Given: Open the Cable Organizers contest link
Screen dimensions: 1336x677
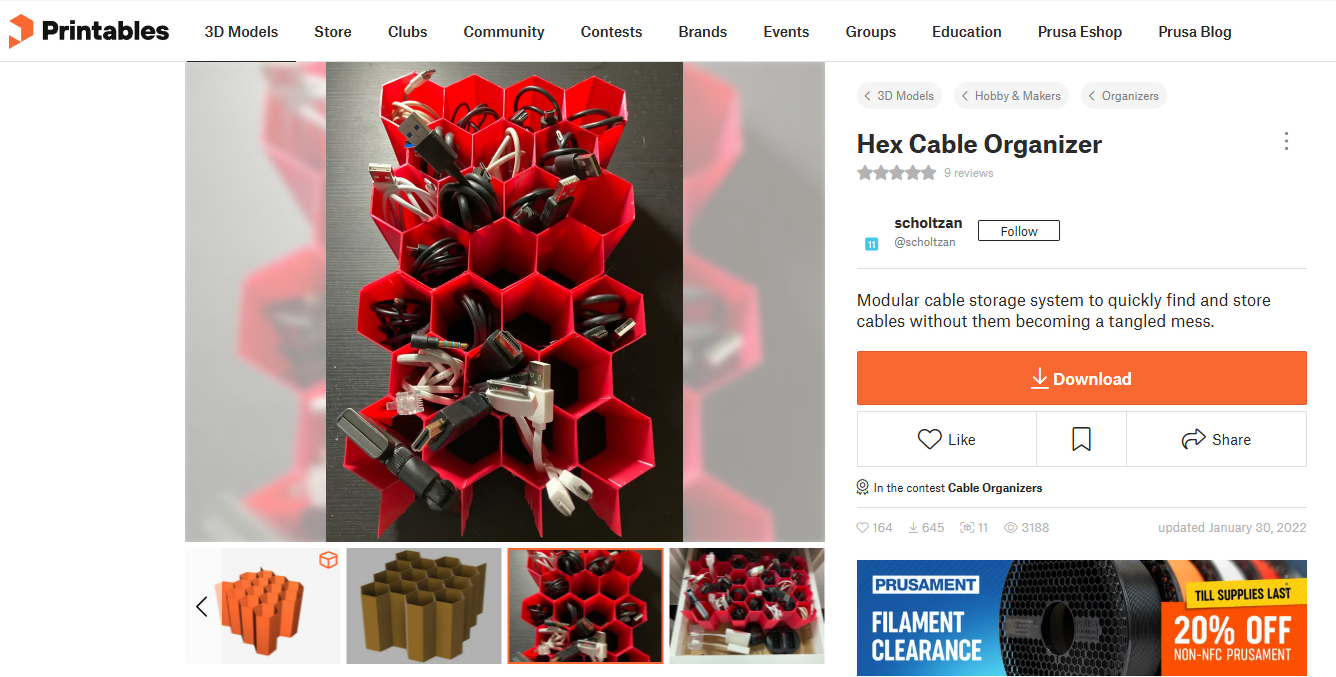Looking at the screenshot, I should coord(995,488).
